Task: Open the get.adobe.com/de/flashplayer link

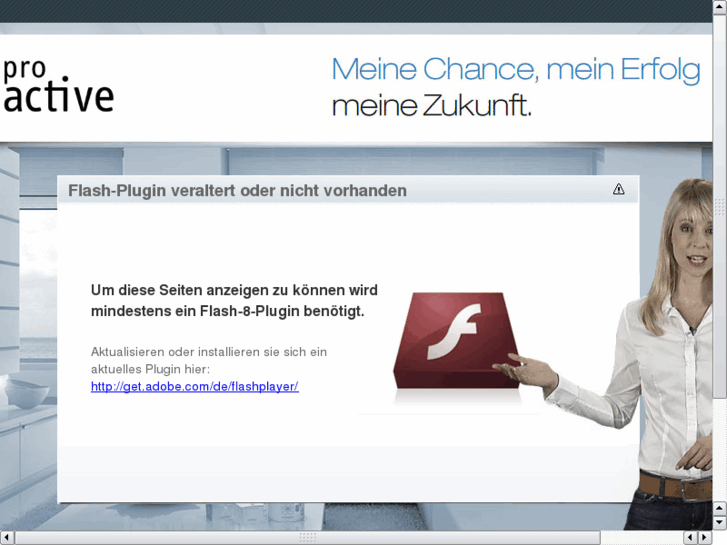Action: 195,386
